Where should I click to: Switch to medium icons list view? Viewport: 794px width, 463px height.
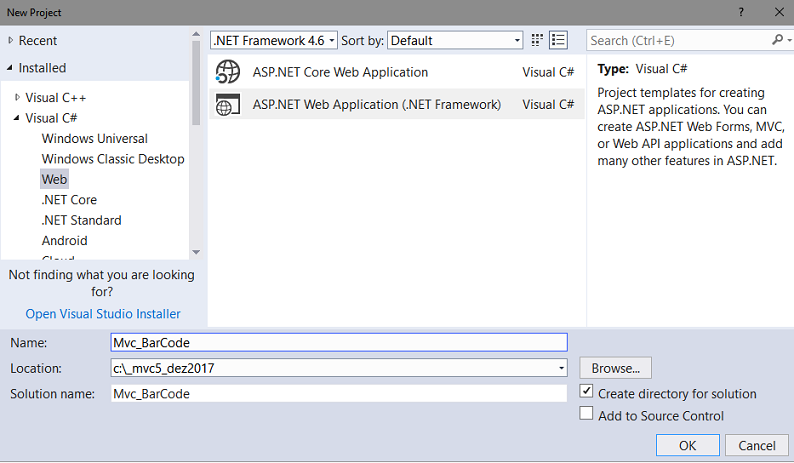click(559, 40)
